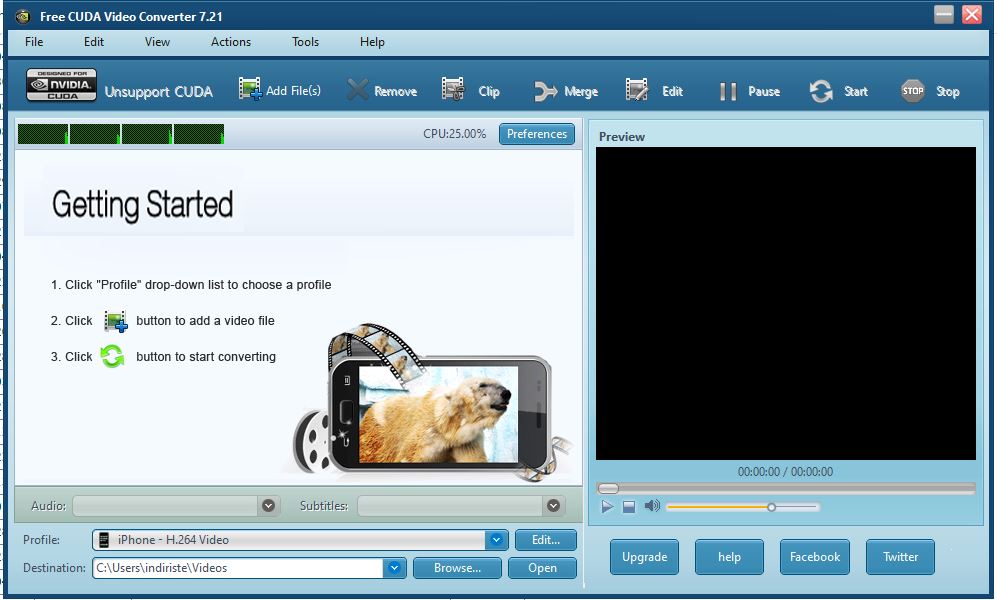Minimize the Free CUDA Video Converter window
Viewport: 997px width, 600px height.
click(x=944, y=15)
